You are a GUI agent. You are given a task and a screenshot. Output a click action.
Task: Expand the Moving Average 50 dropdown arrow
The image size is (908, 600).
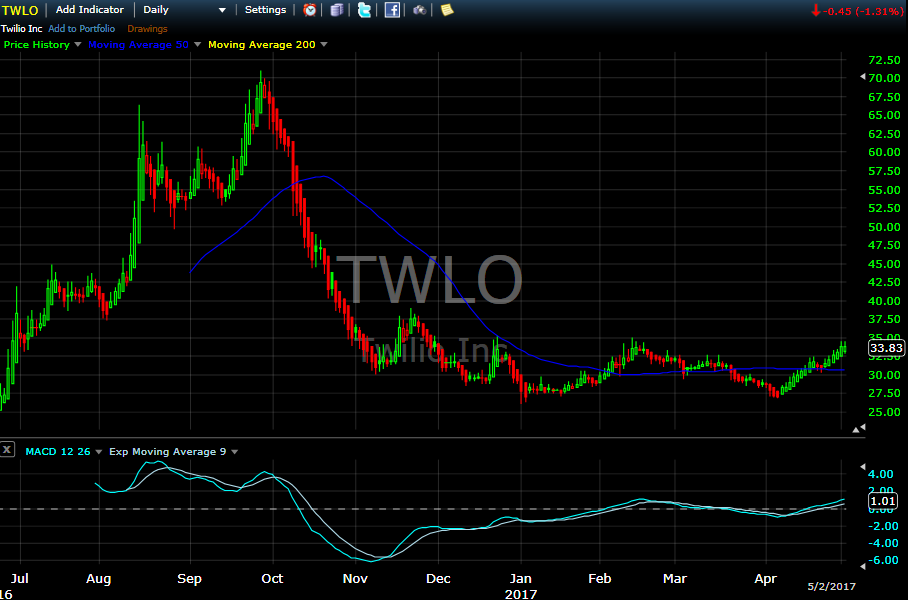click(197, 44)
